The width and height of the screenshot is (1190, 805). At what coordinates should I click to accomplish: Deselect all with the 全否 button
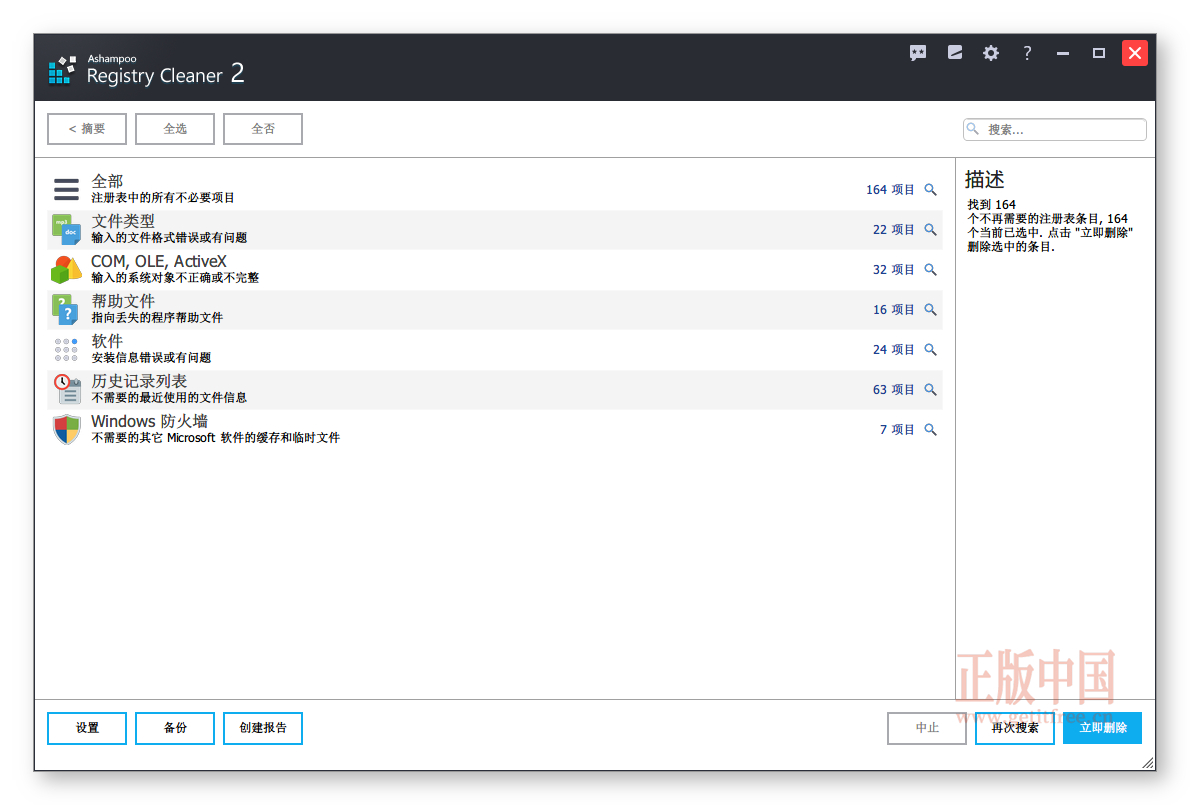(x=263, y=129)
